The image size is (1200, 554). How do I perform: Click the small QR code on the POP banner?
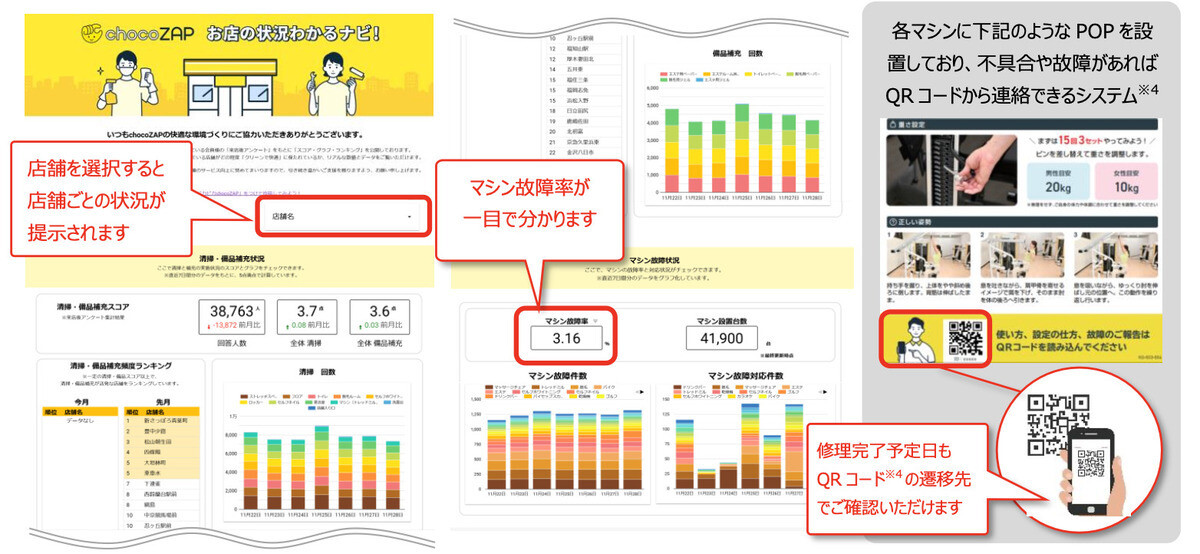965,337
